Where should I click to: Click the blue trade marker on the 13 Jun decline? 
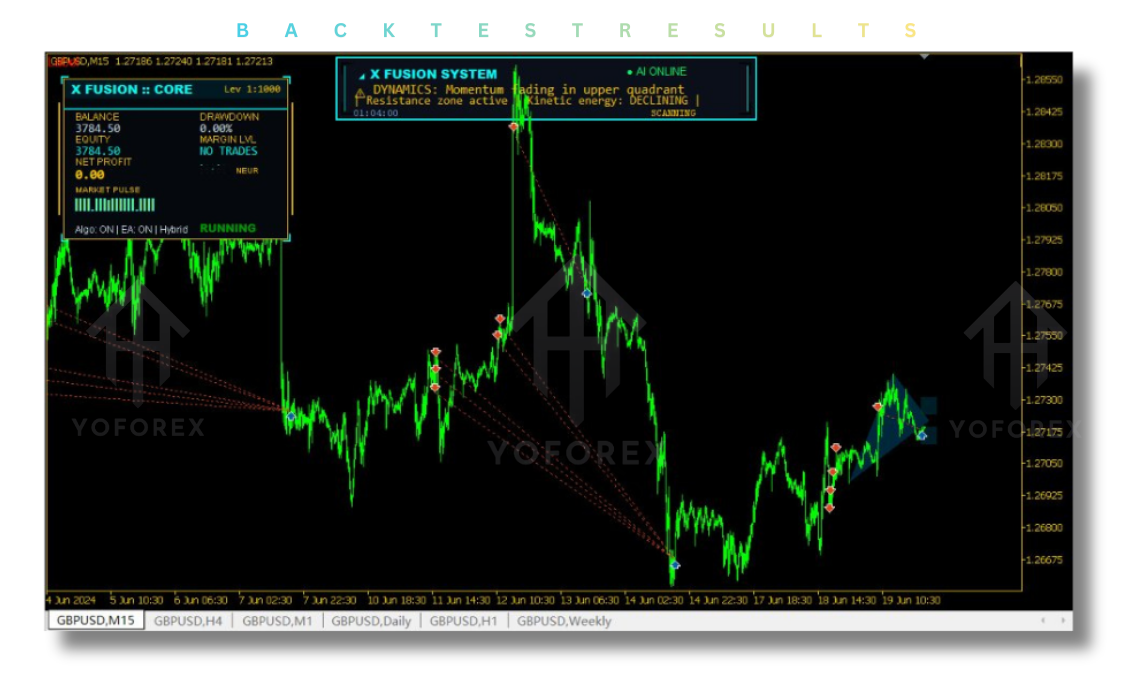point(587,293)
